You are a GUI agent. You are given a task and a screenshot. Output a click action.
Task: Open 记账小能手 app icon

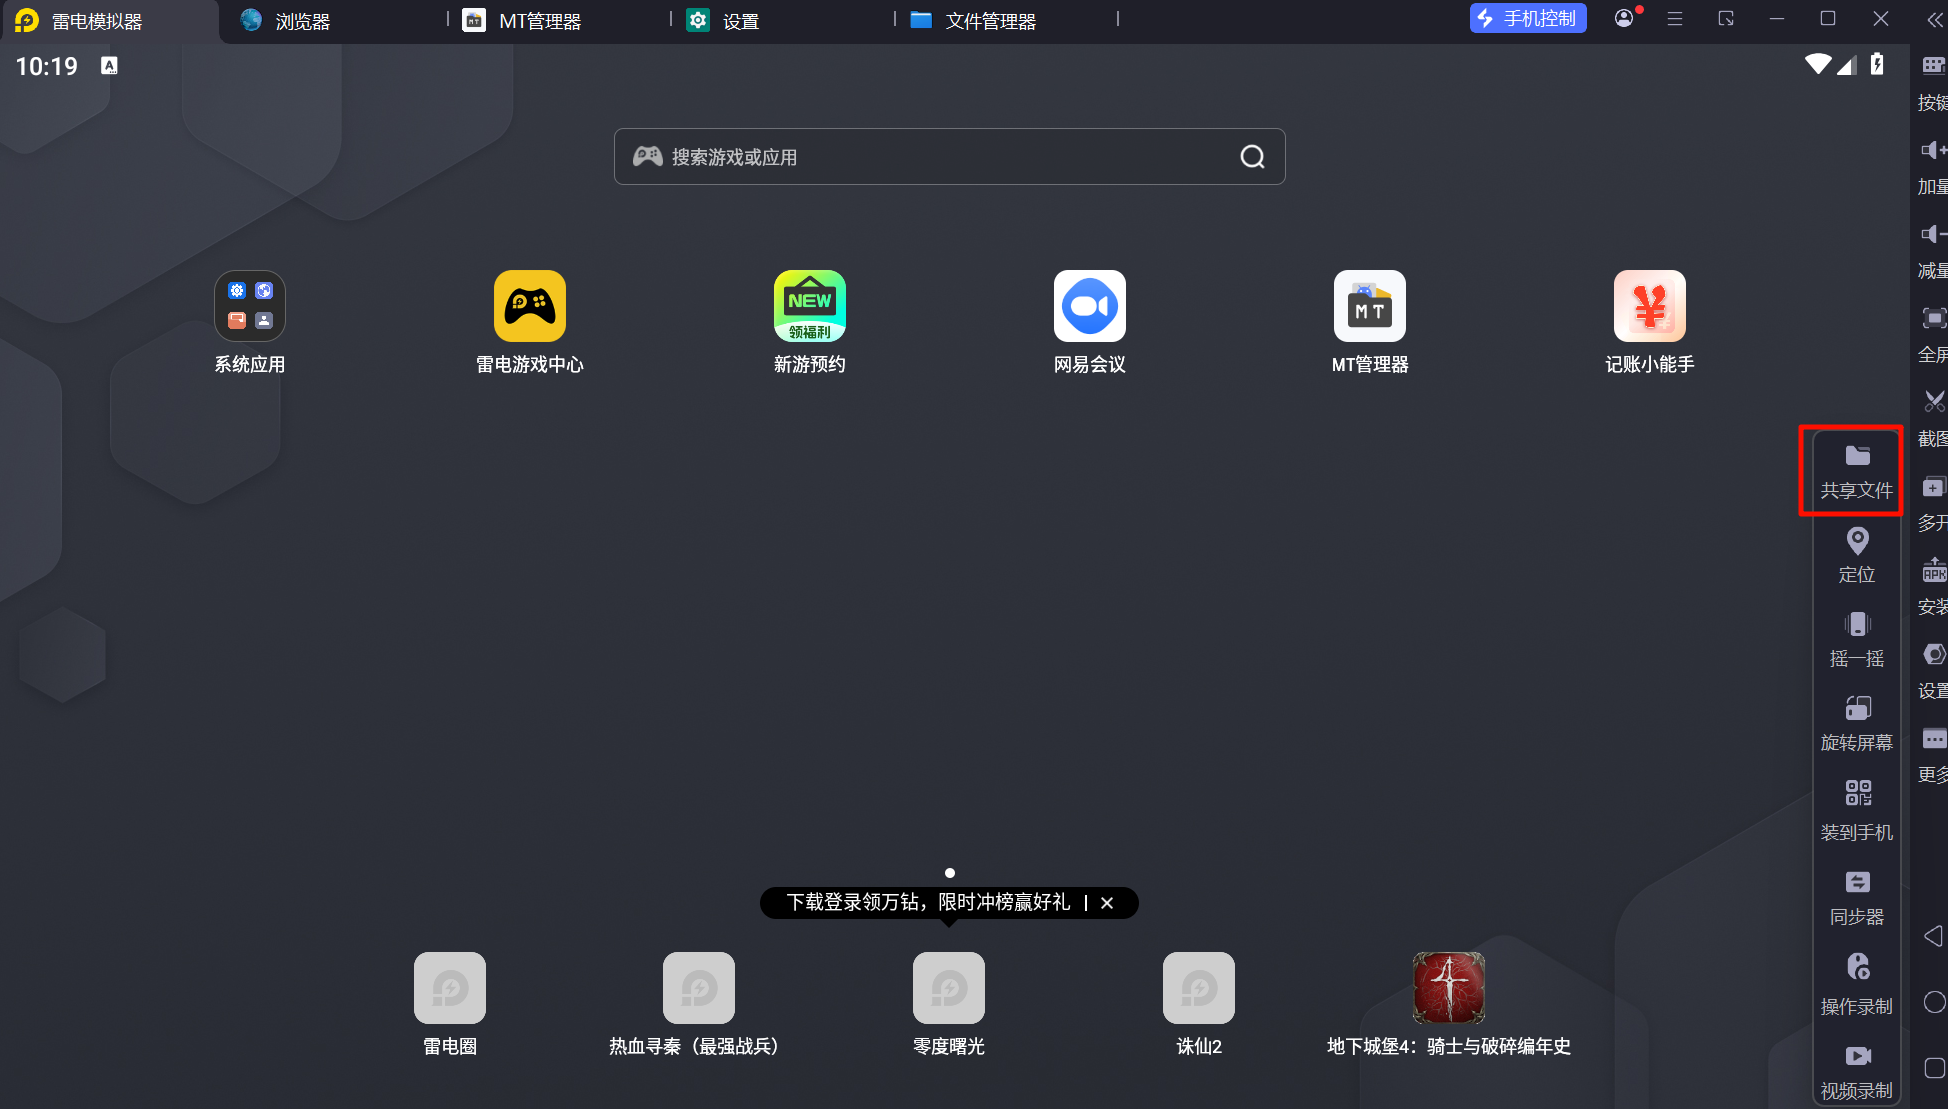click(x=1649, y=307)
